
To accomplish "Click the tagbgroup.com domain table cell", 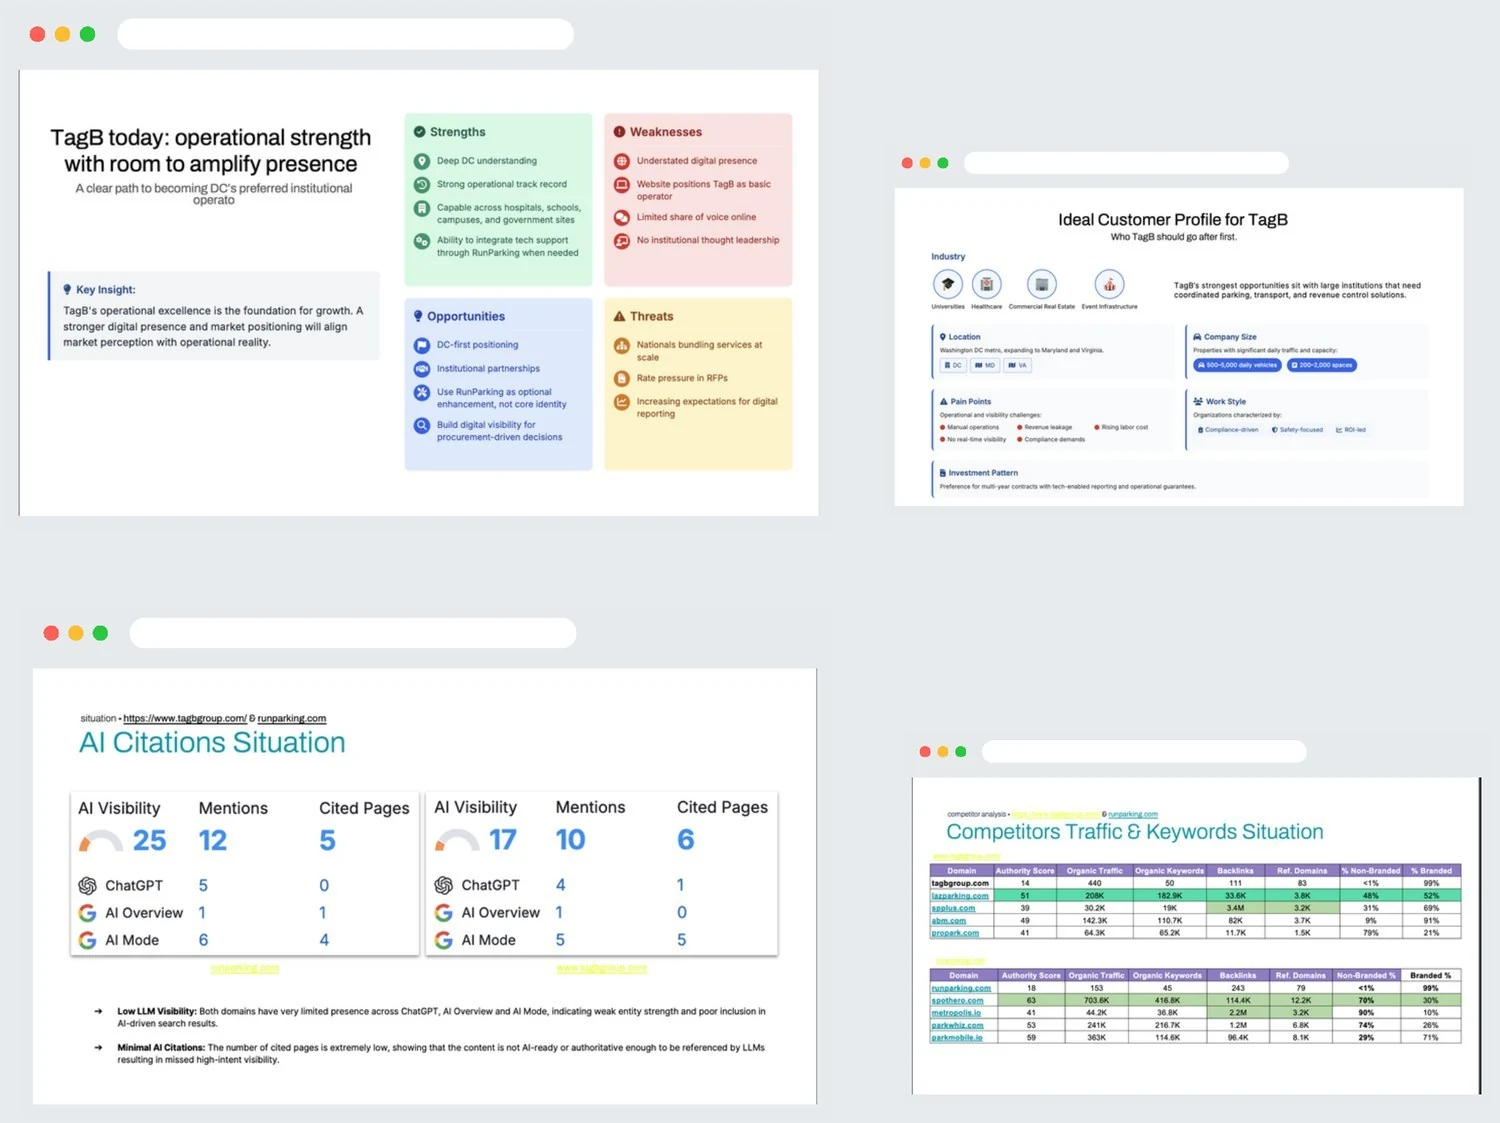I will pos(961,883).
